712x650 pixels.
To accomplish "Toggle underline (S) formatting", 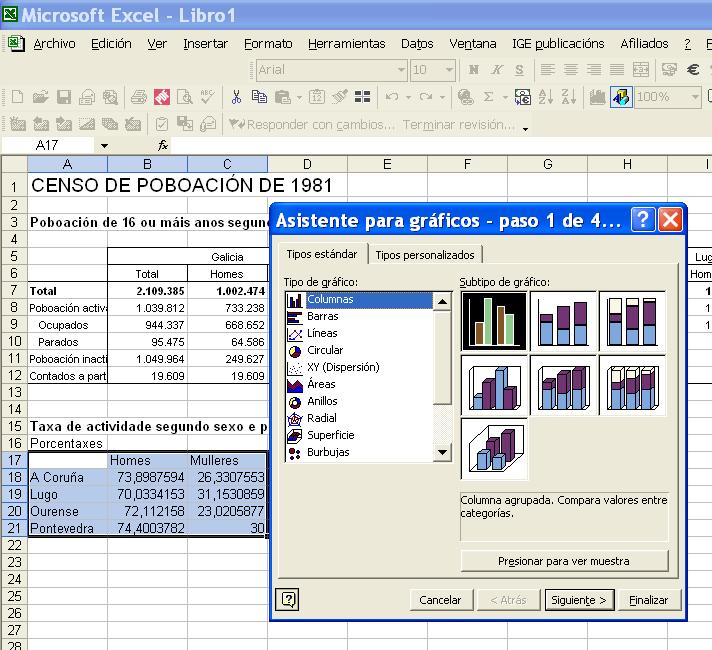I will 519,69.
